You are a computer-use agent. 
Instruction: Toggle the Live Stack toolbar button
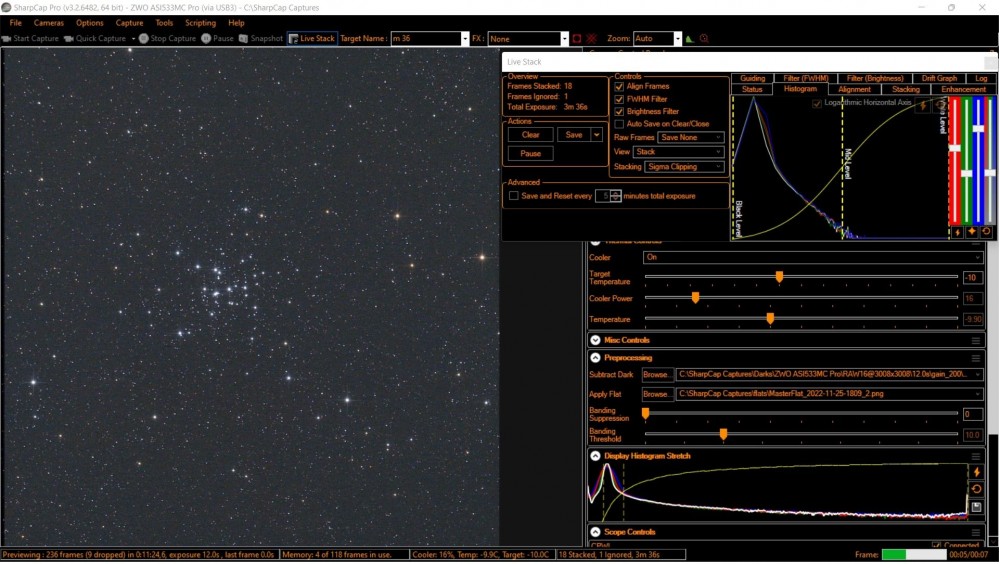click(311, 38)
